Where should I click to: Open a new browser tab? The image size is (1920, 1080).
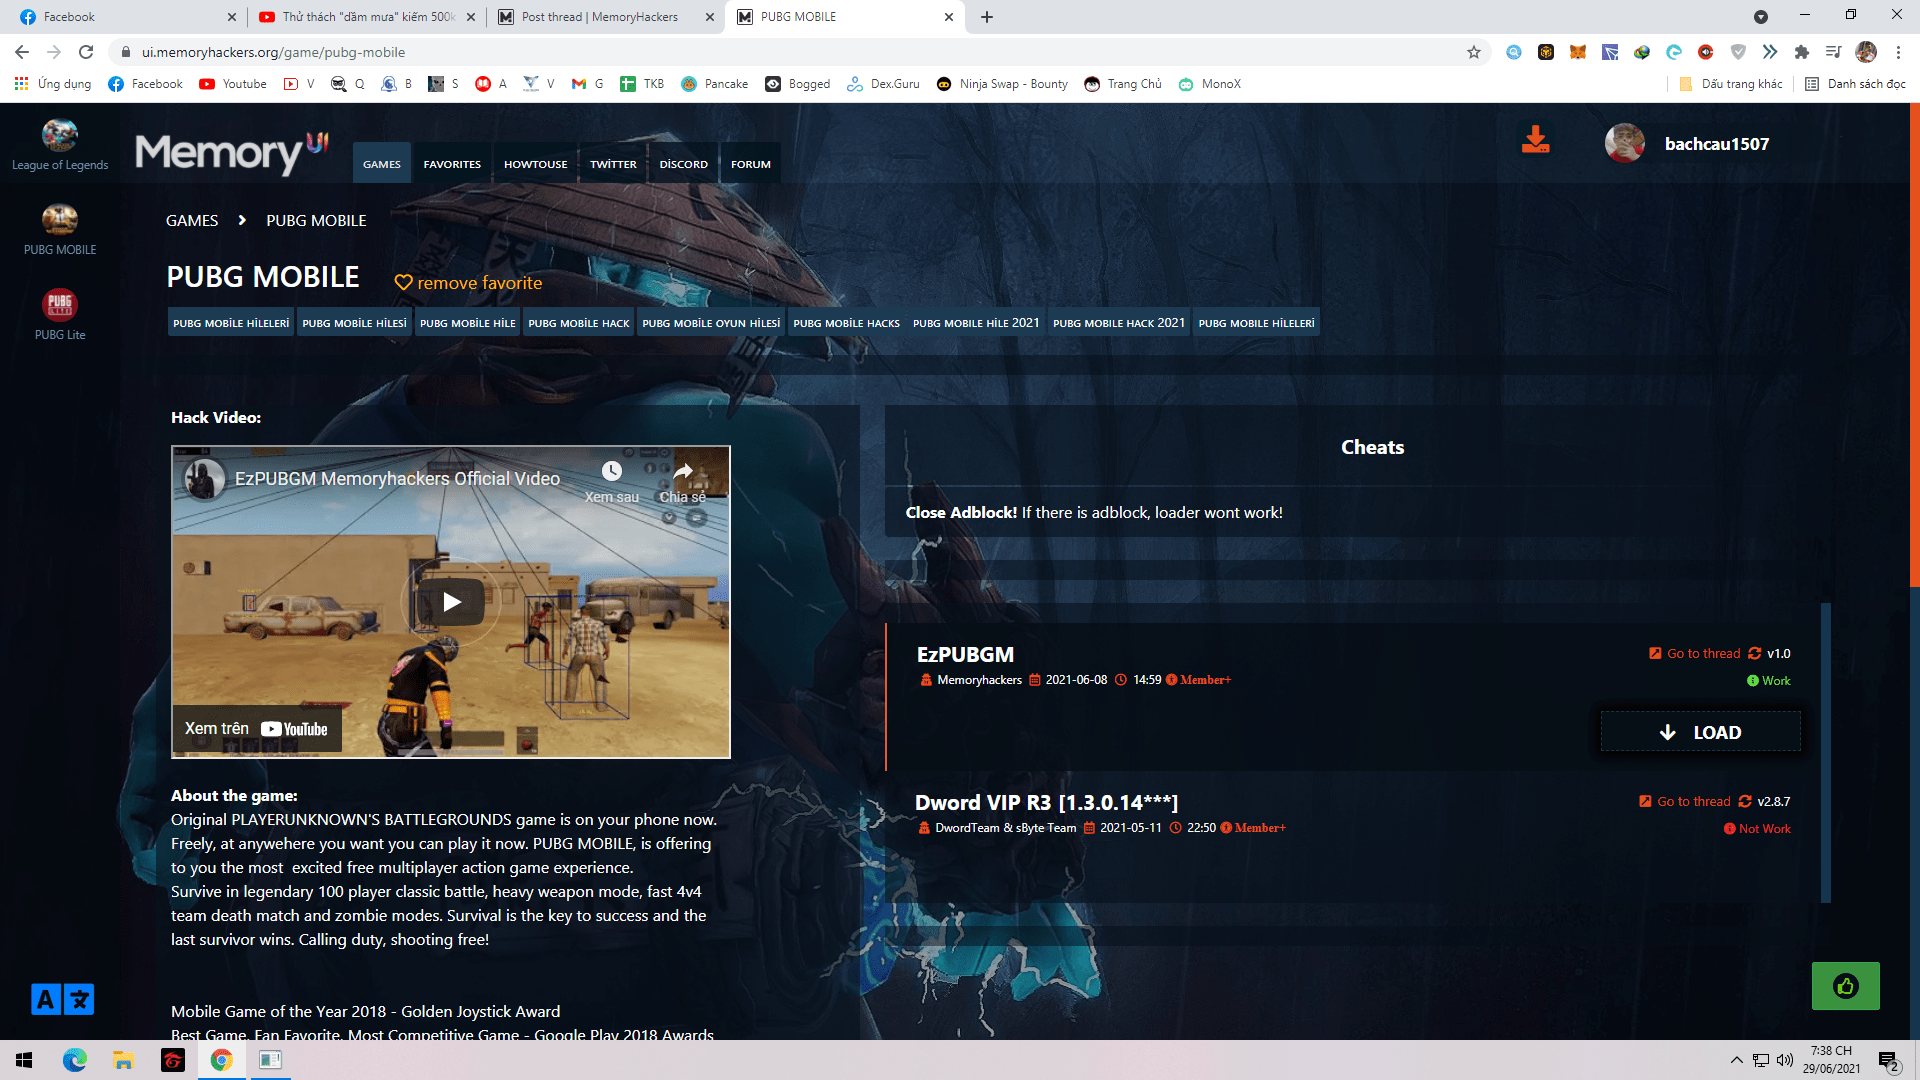tap(987, 17)
